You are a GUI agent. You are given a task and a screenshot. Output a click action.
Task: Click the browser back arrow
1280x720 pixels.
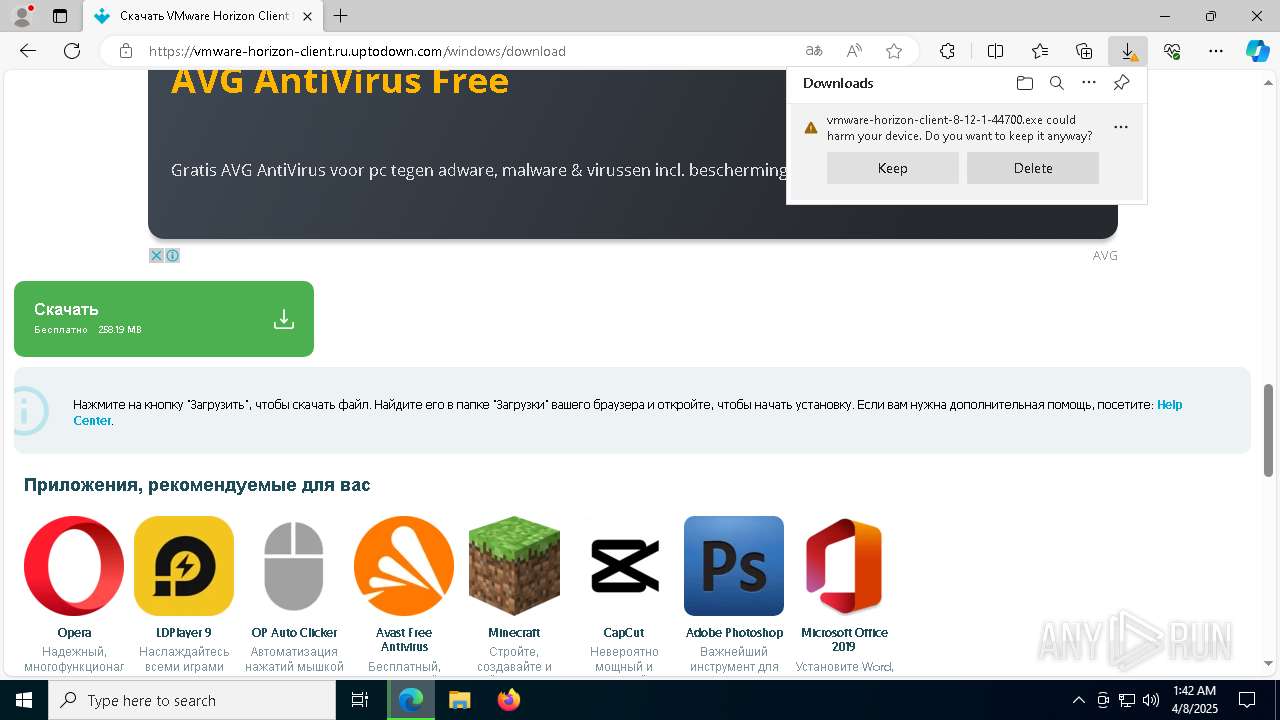28,51
